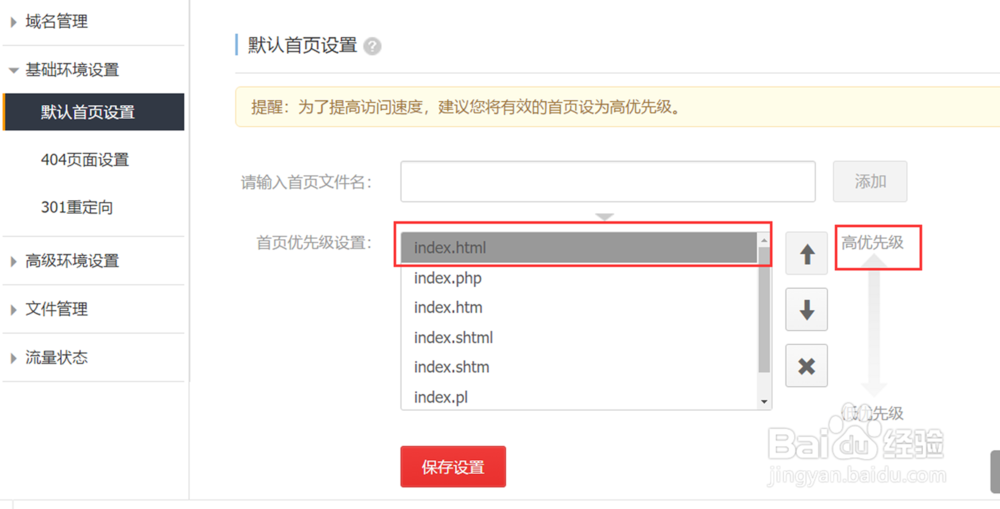Collapse the 基础环境设置 section
This screenshot has height=509, width=1000.
tap(71, 70)
